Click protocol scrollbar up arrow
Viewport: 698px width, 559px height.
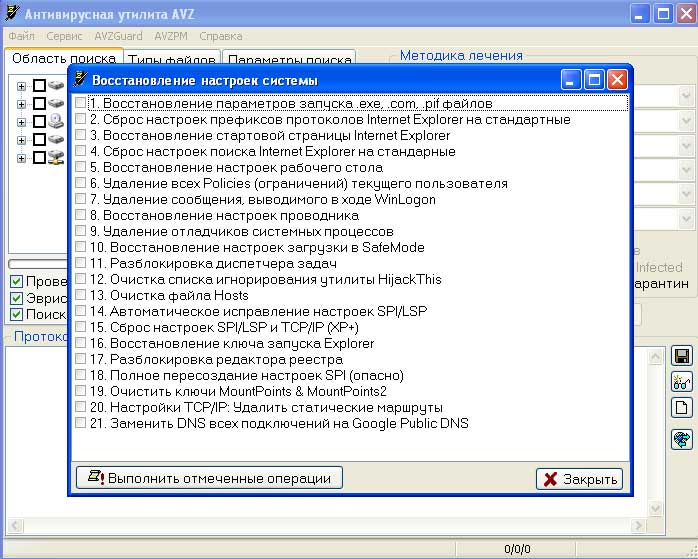[x=655, y=357]
